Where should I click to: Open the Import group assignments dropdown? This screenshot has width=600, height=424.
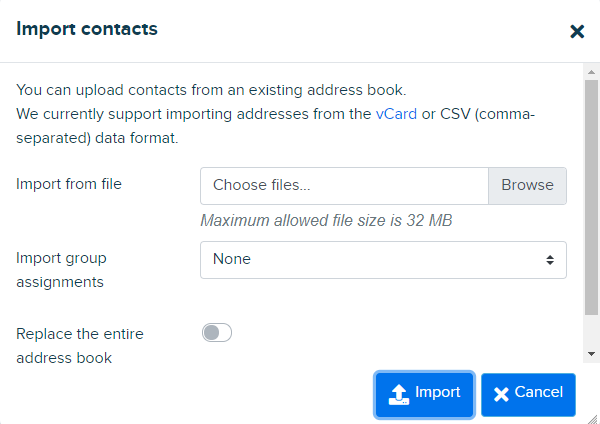point(383,260)
